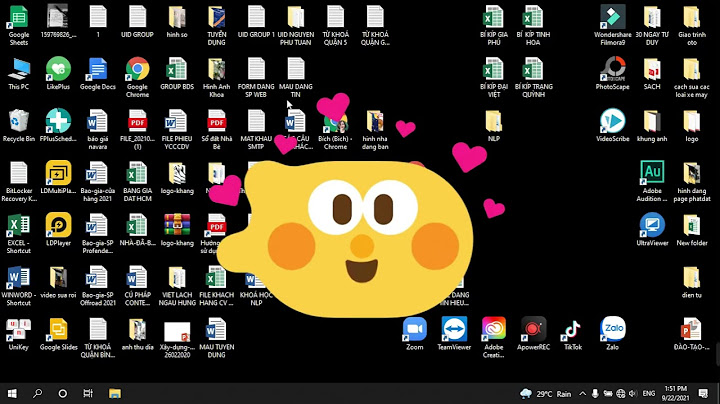Image resolution: width=720 pixels, height=404 pixels.
Task: Open the ĐÀO-TẠO PowerPoint file
Action: click(692, 334)
